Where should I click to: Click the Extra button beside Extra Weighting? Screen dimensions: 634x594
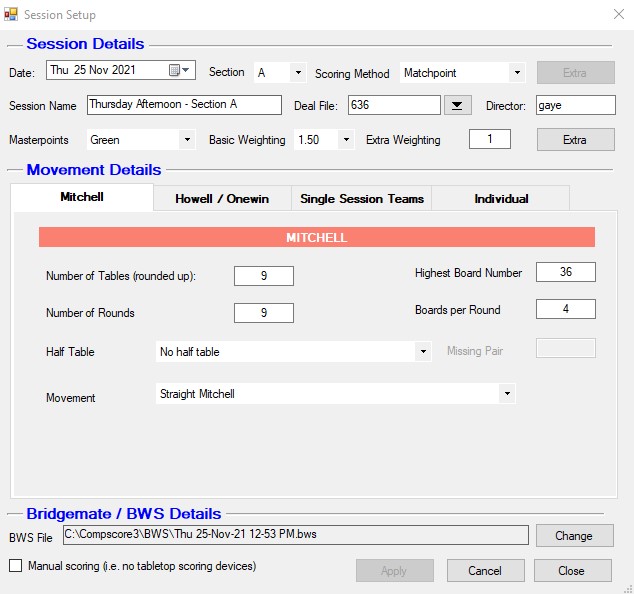coord(575,140)
